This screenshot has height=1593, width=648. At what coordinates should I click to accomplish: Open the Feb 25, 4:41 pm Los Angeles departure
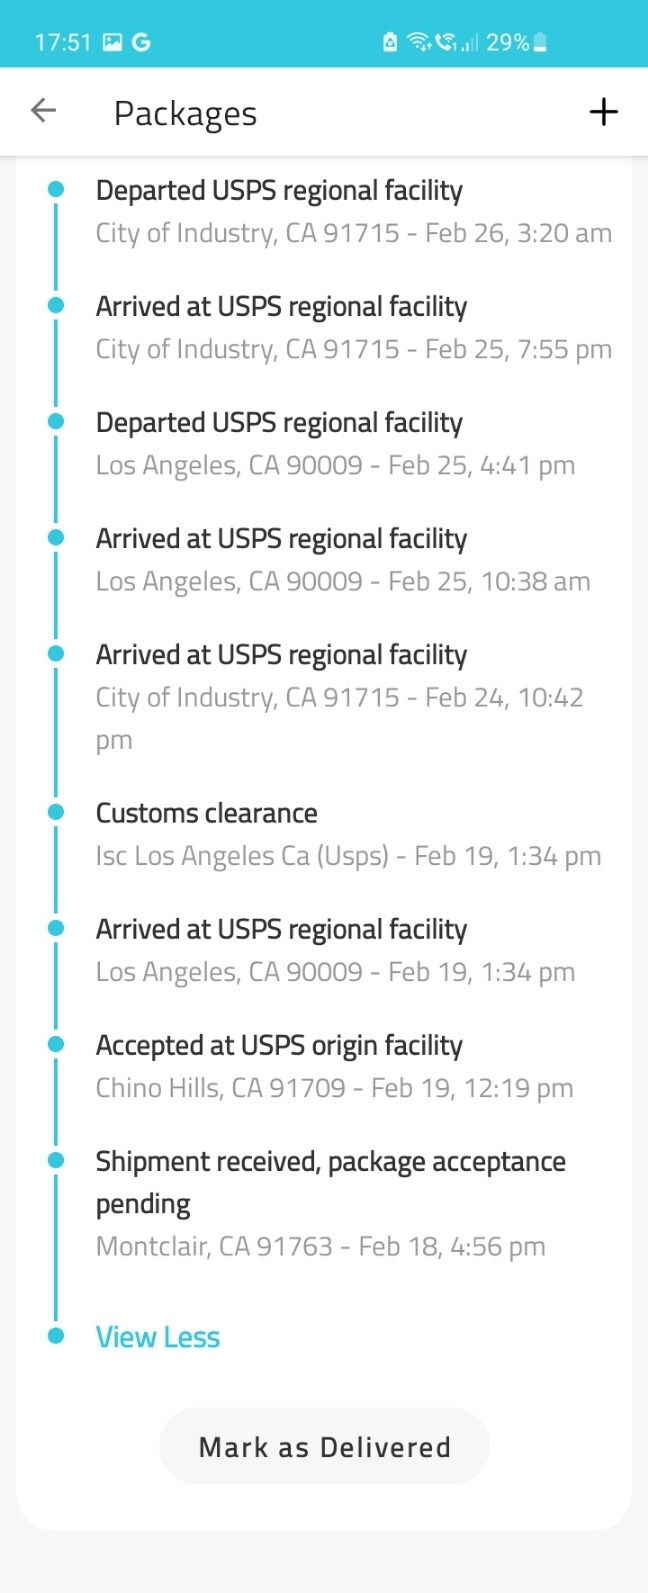coord(336,444)
